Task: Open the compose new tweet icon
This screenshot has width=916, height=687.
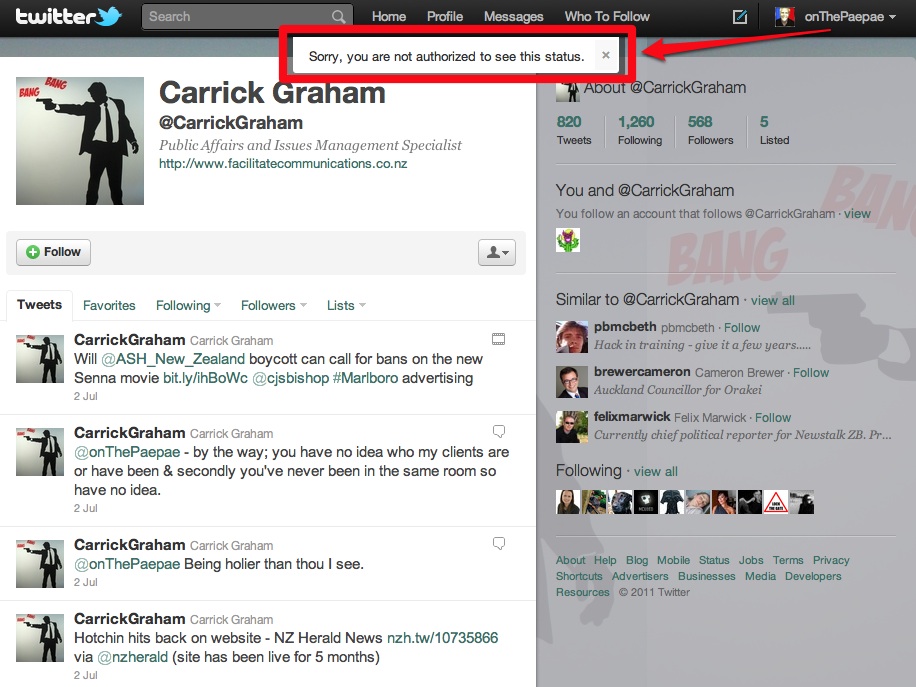Action: click(x=740, y=17)
